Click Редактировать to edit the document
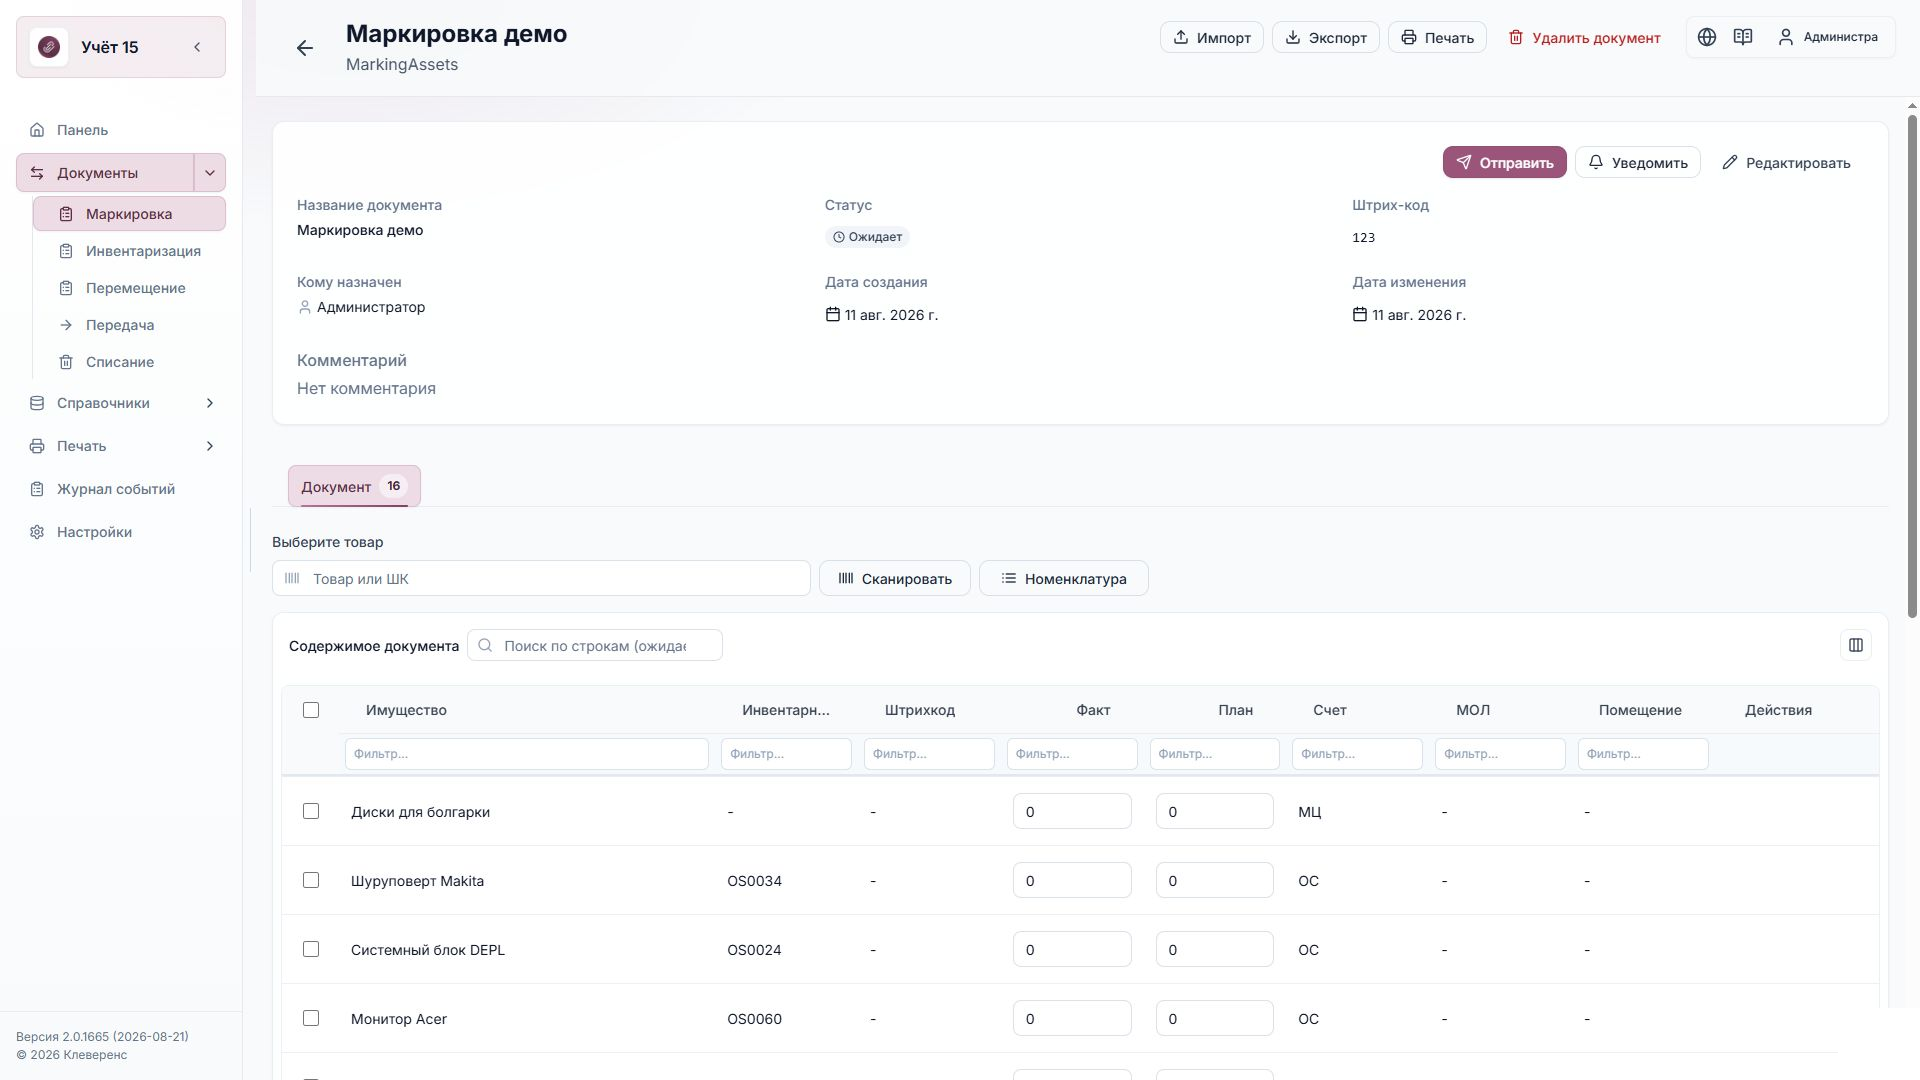Image resolution: width=1920 pixels, height=1080 pixels. (x=1786, y=162)
